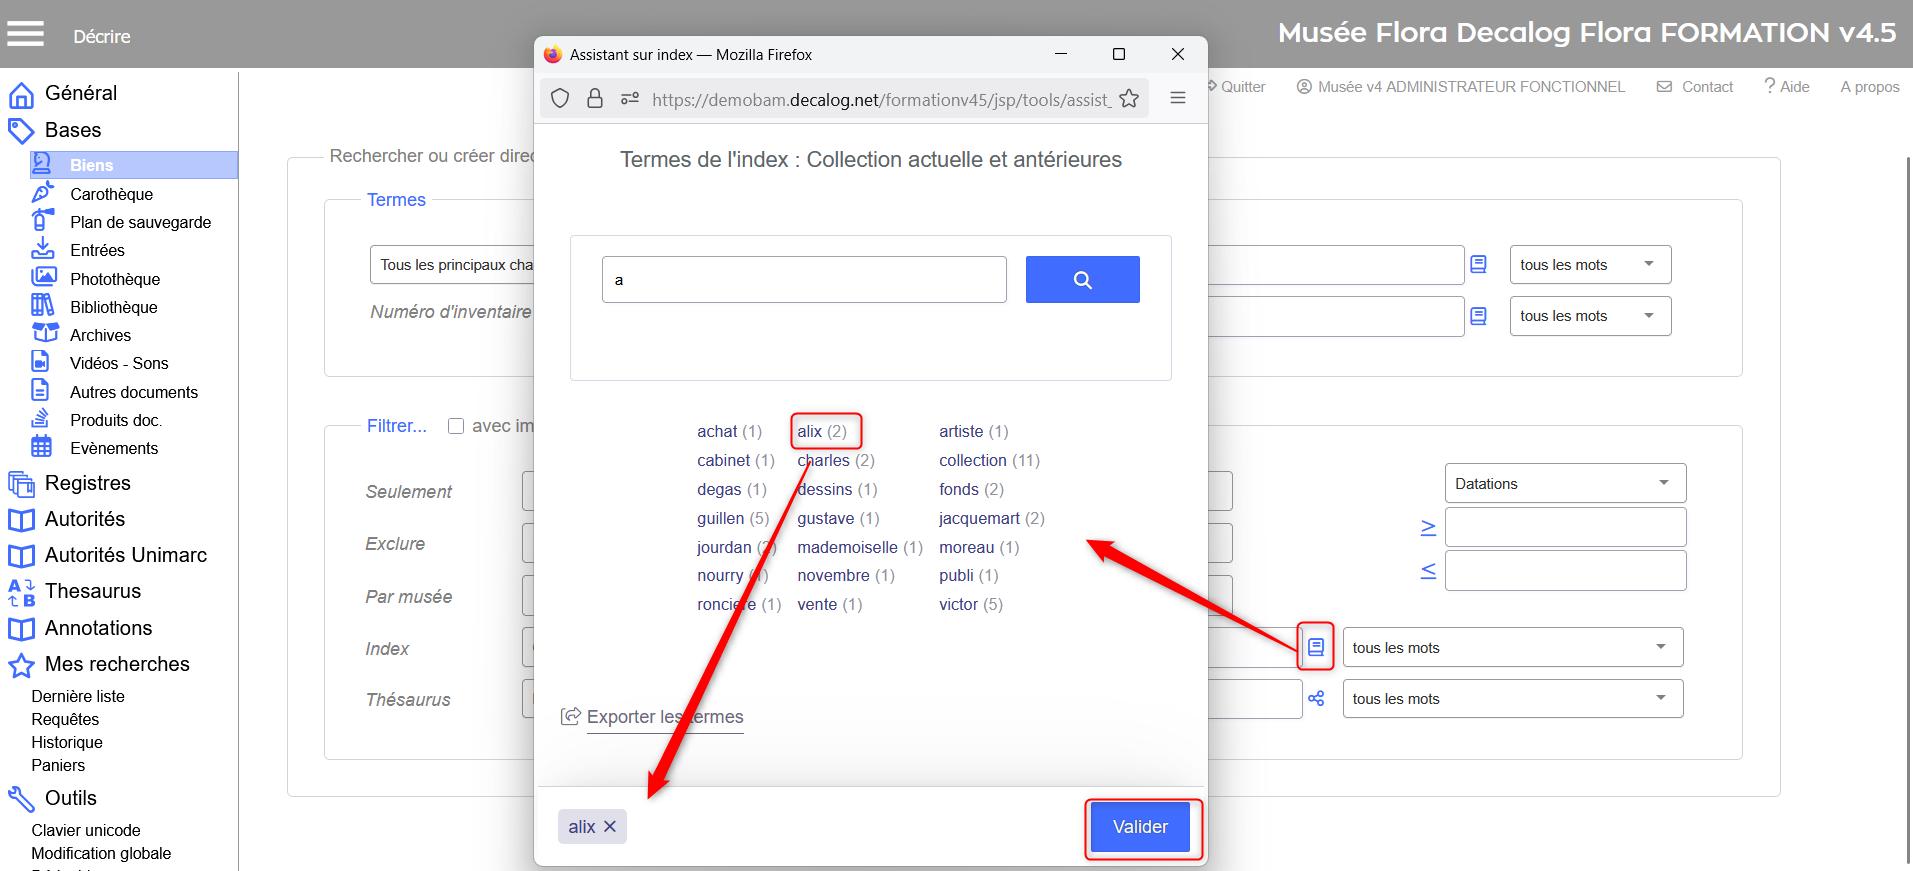Open 'tous les mots' dropdown in Thésaurus row

1512,698
